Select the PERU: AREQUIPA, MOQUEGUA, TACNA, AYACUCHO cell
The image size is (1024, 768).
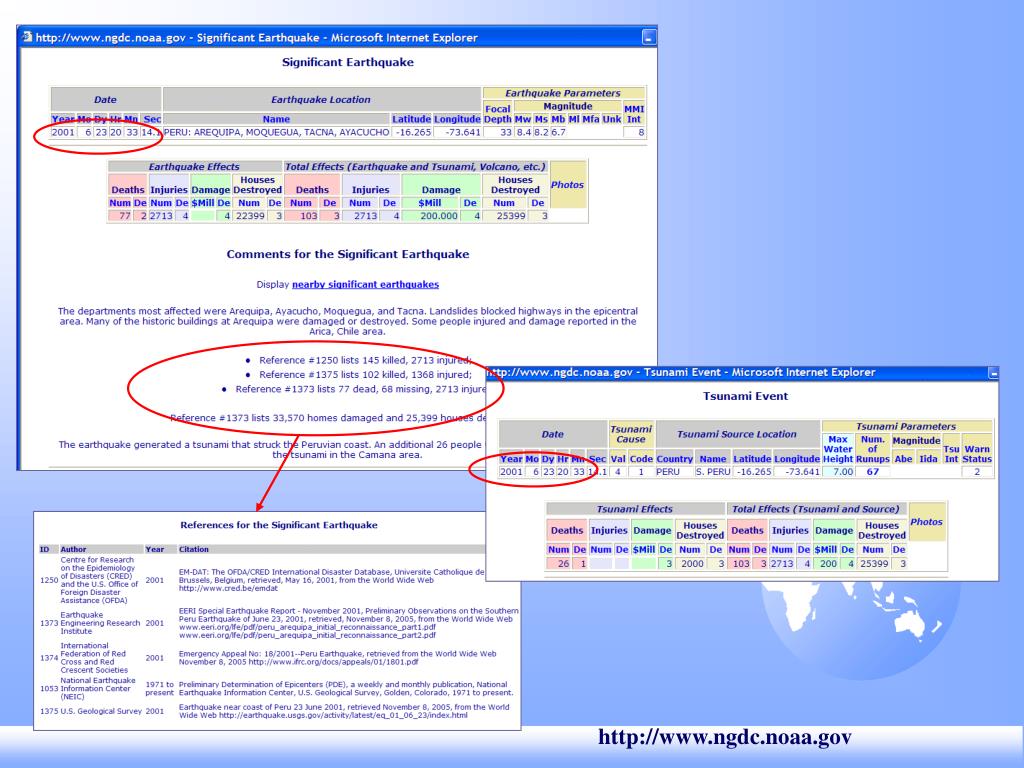(276, 132)
